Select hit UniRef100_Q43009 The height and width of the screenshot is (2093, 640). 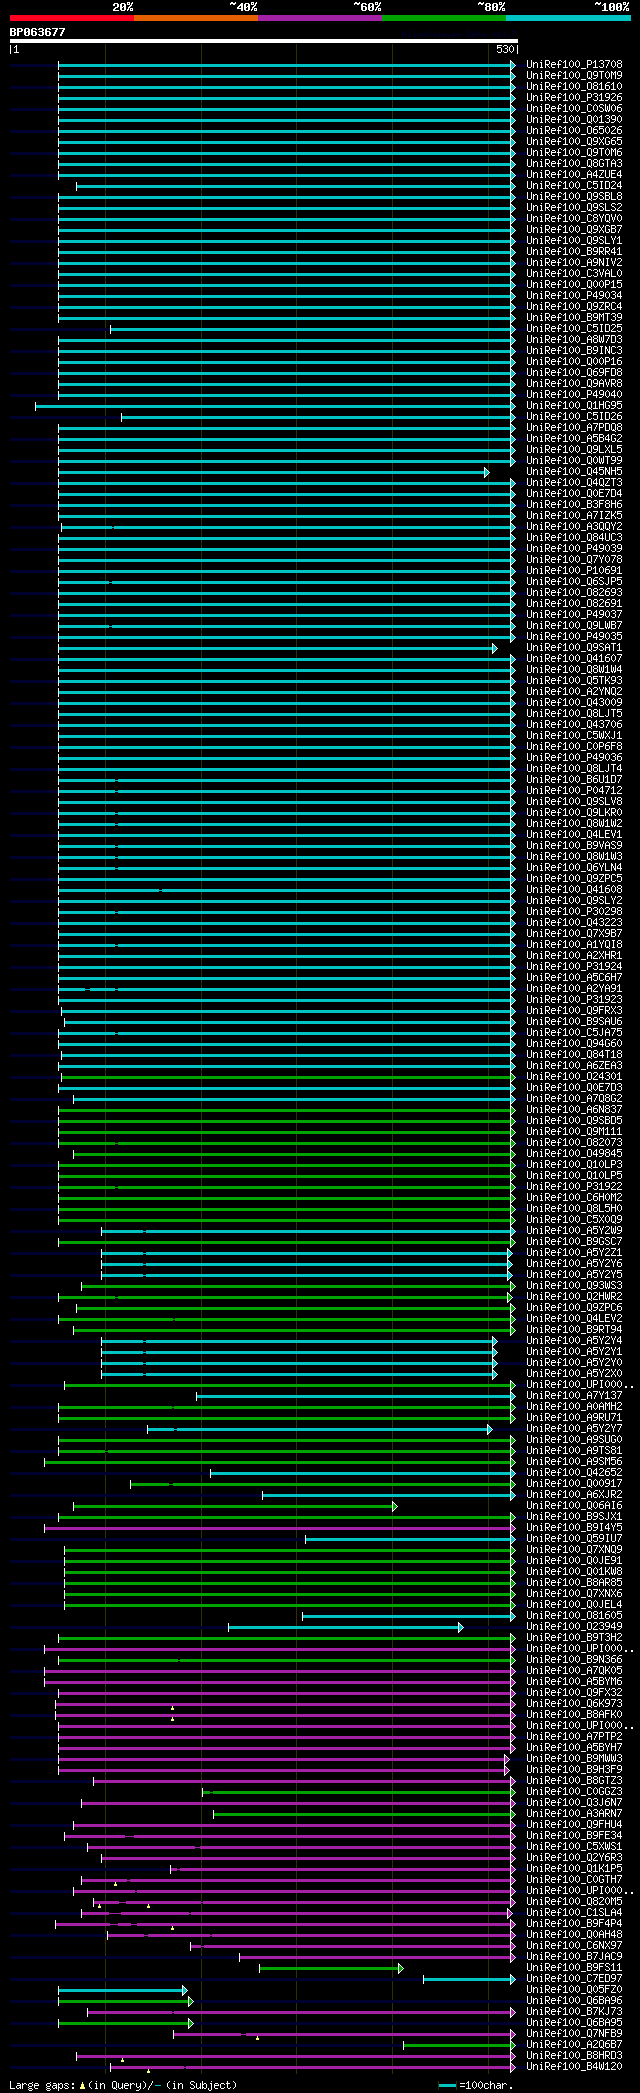pyautogui.click(x=574, y=703)
